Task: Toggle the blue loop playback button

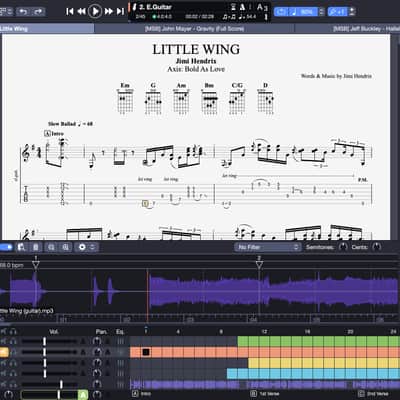Action: 281,12
